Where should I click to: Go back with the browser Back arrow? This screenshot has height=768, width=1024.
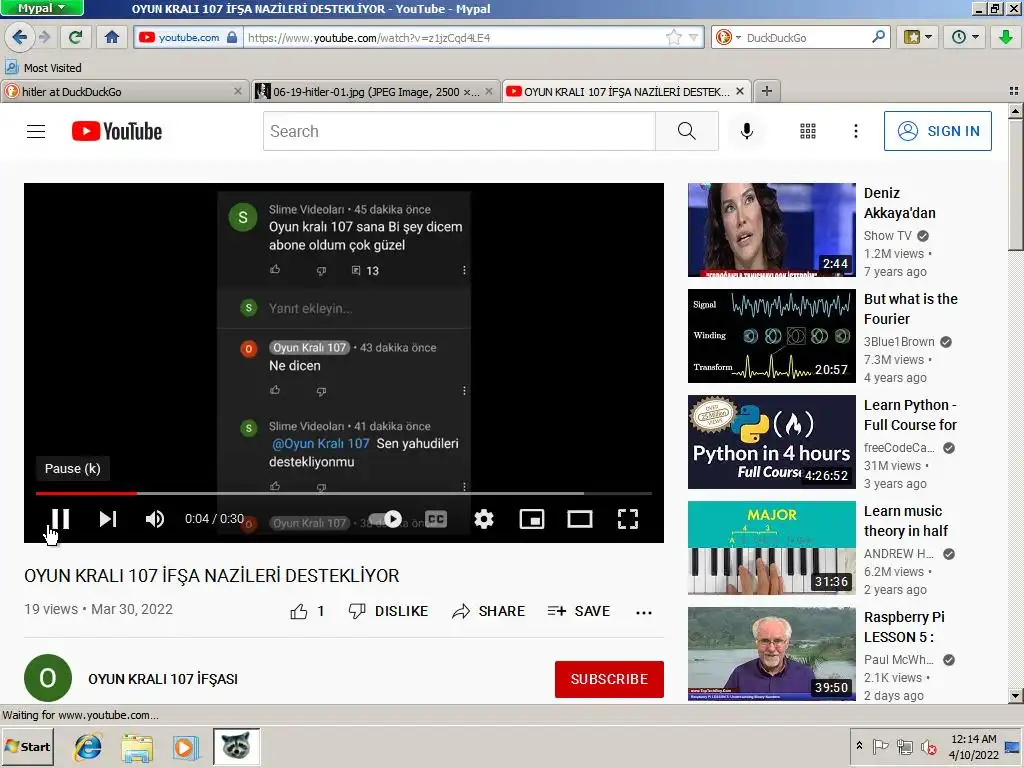[x=20, y=37]
